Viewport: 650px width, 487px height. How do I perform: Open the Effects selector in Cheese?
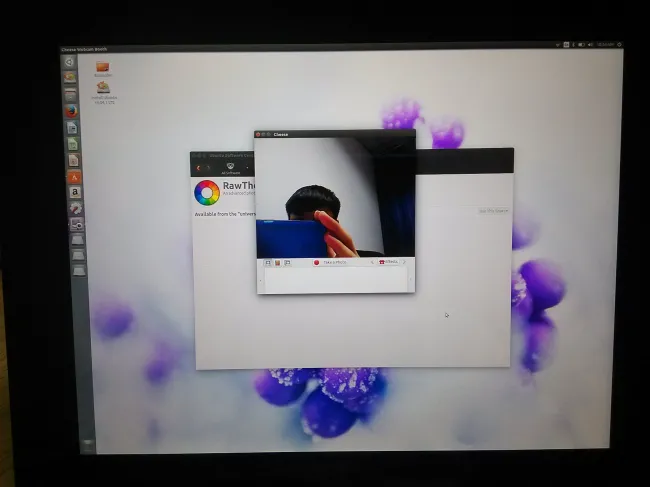click(389, 262)
